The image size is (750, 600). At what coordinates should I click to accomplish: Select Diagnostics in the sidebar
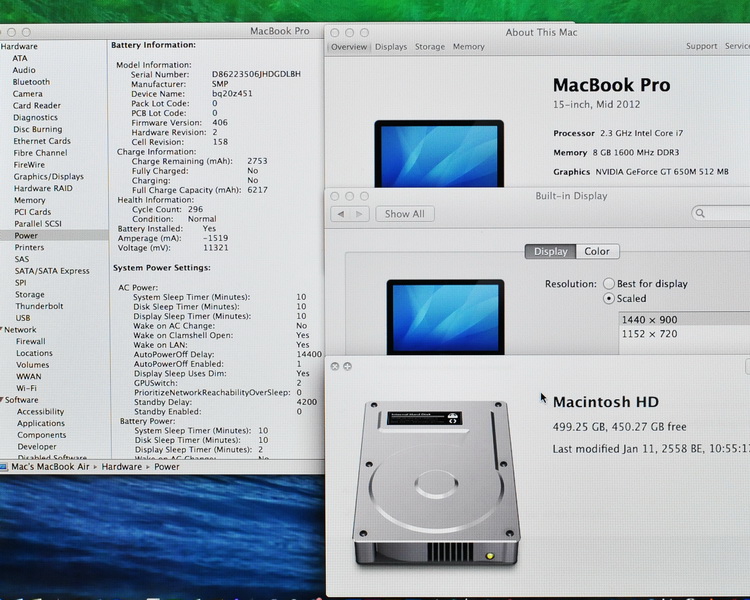[35, 117]
